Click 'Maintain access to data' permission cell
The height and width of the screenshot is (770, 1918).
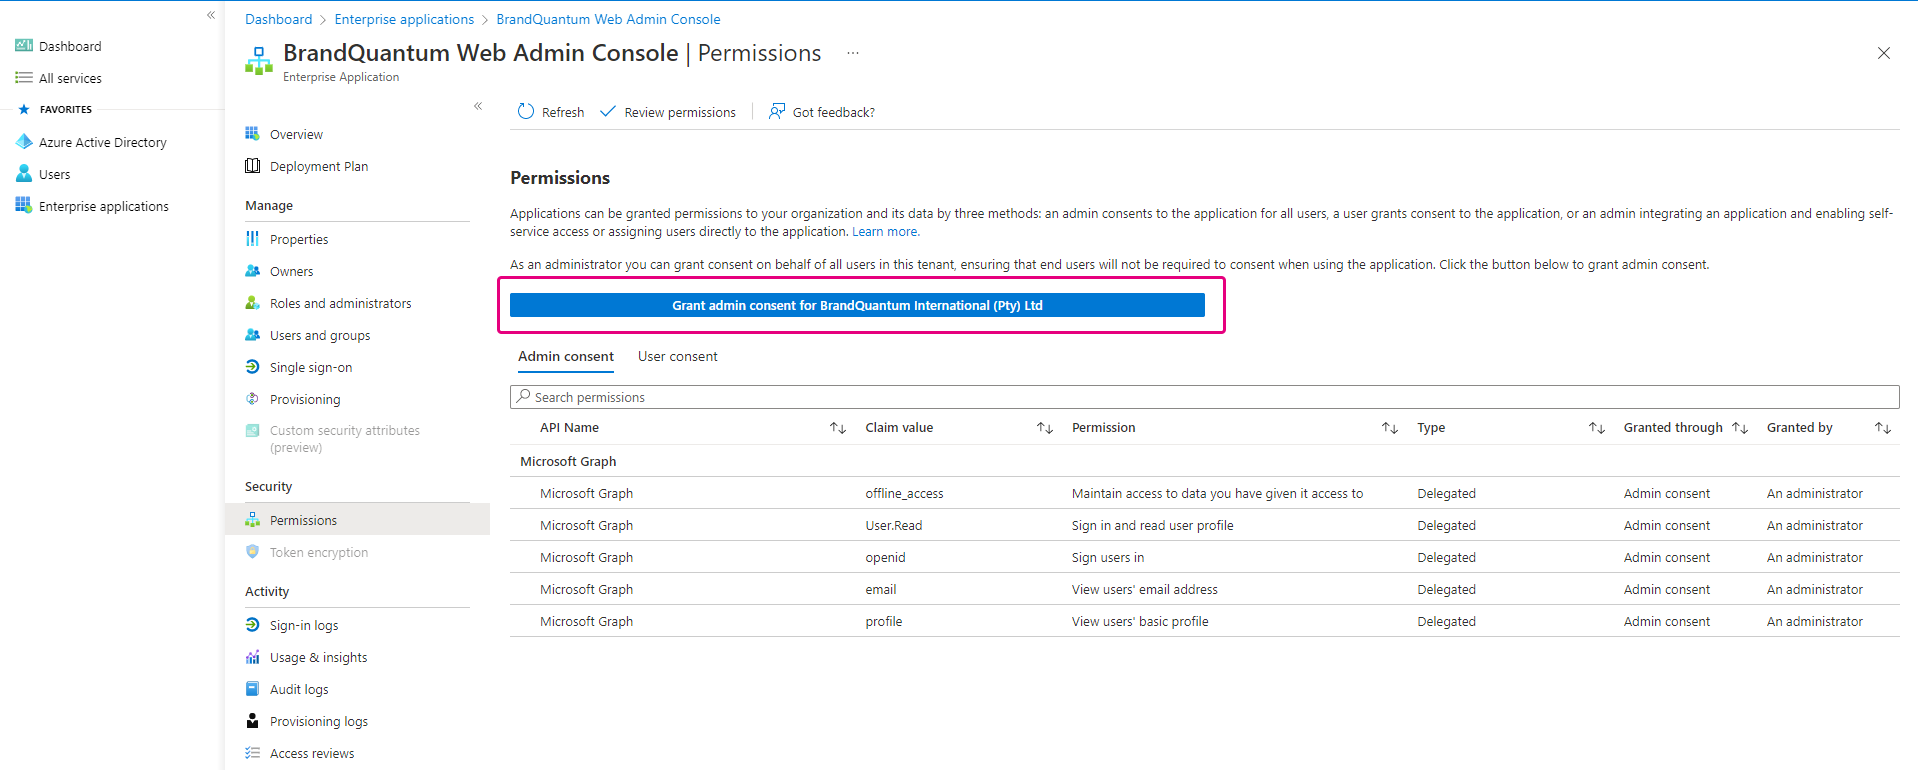click(x=1217, y=493)
